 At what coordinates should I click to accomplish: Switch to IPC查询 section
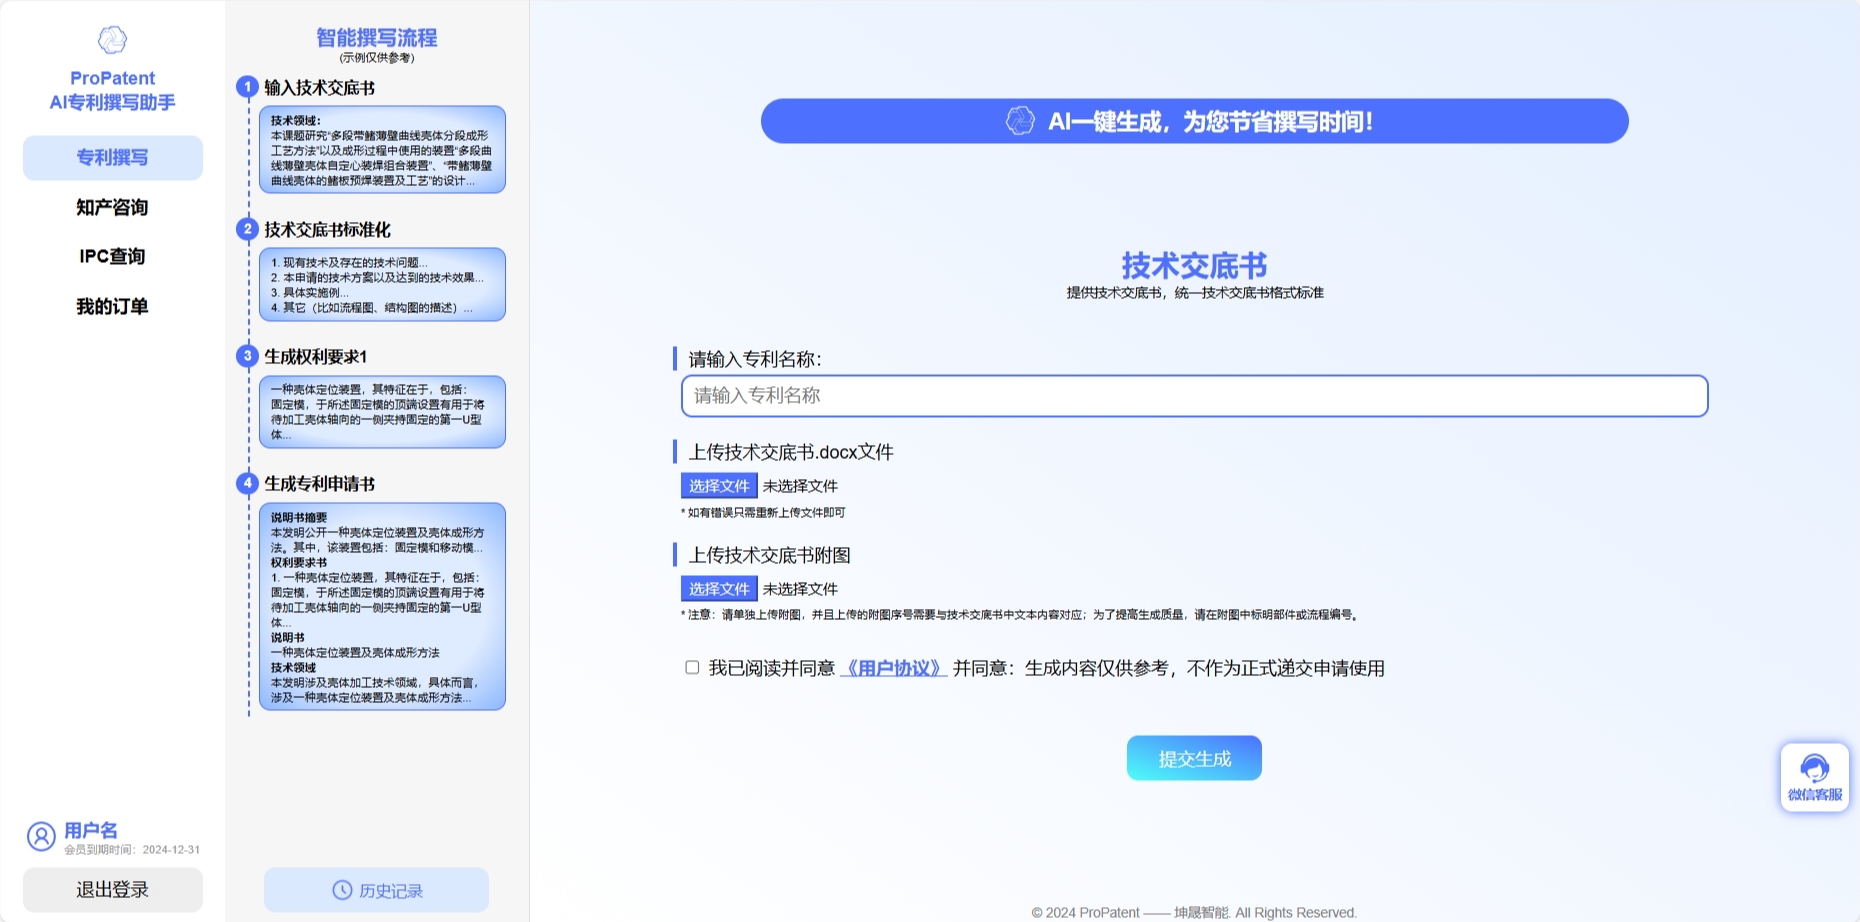point(111,256)
